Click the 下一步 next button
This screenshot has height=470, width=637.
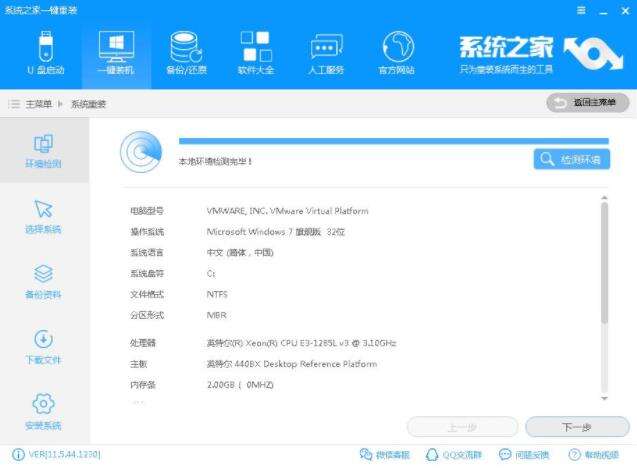point(577,427)
